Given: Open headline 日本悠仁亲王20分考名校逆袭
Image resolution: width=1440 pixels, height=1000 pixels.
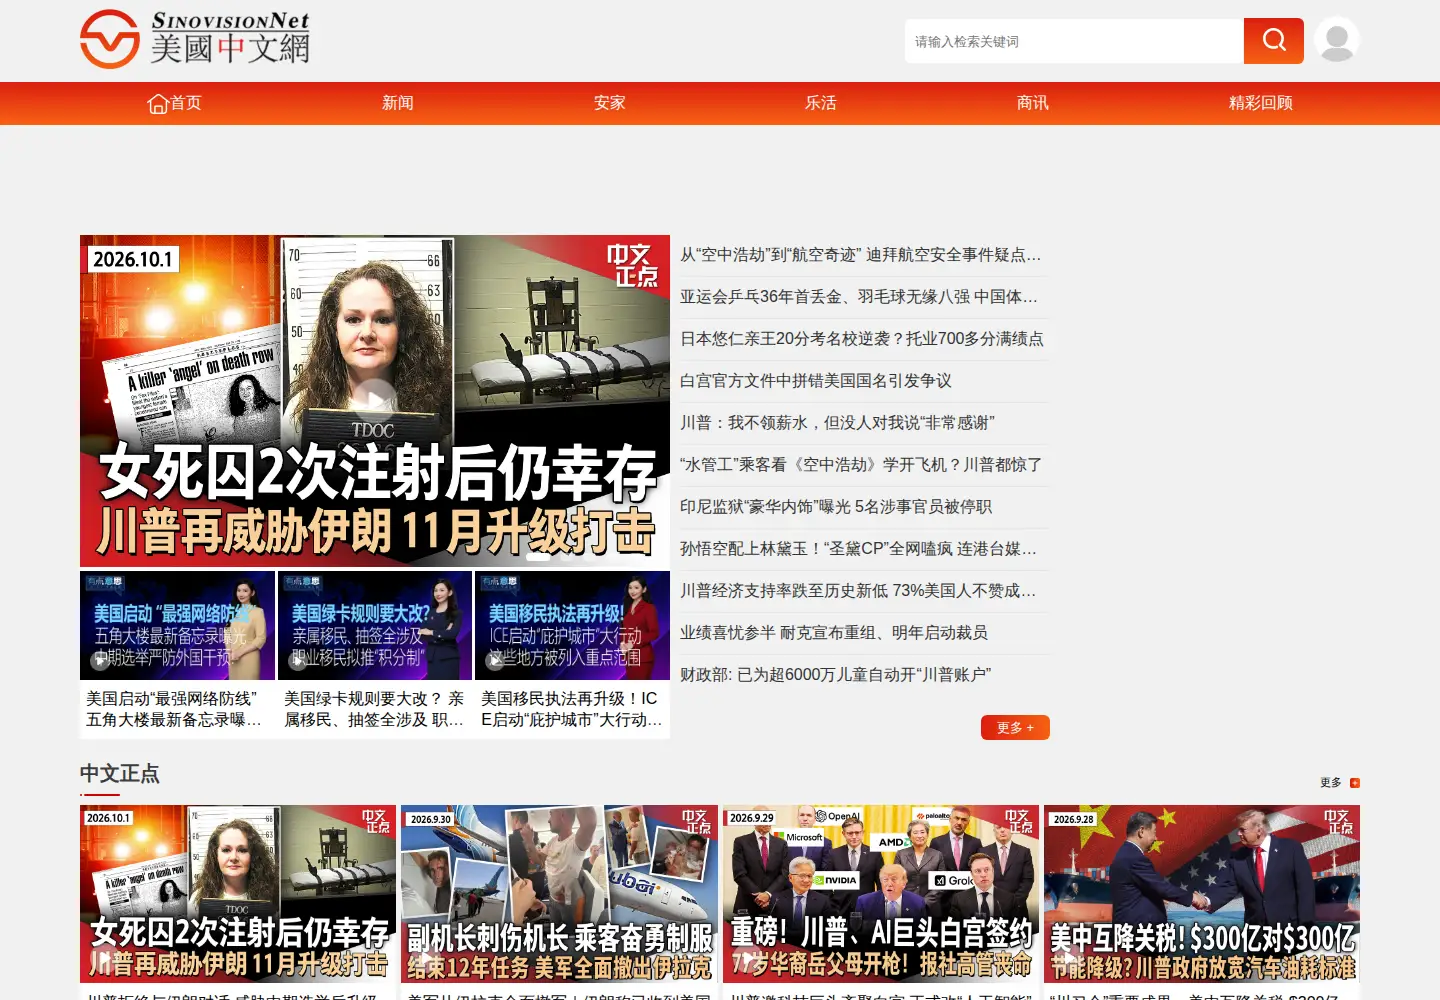Looking at the screenshot, I should pyautogui.click(x=862, y=339).
